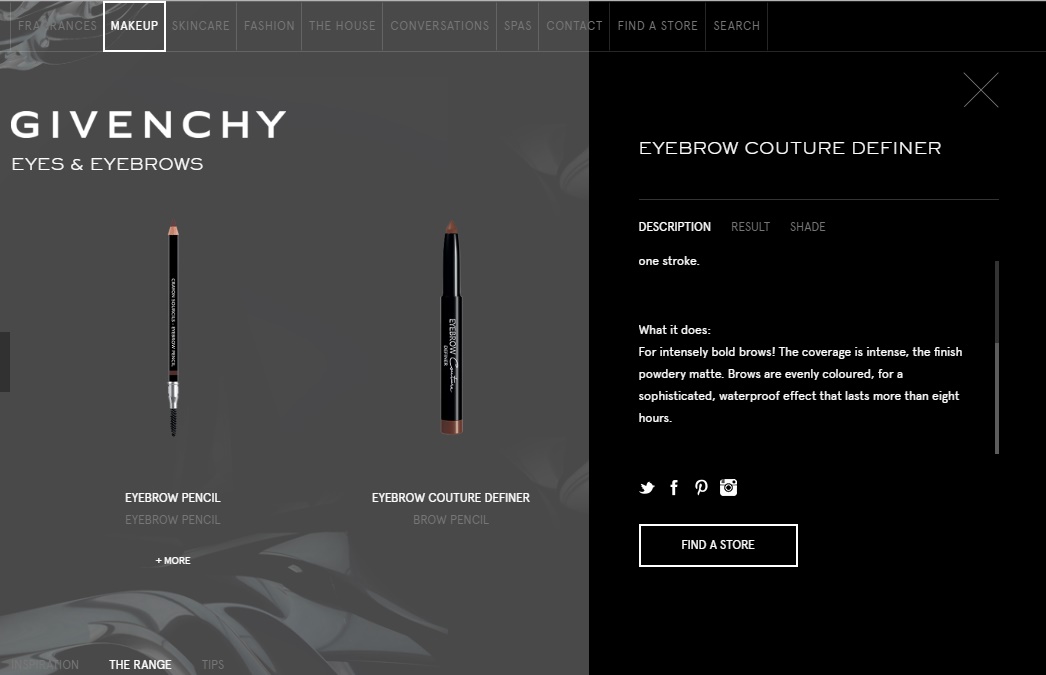Screen dimensions: 1046x675
Task: Open Search in the top navigation
Action: (736, 26)
